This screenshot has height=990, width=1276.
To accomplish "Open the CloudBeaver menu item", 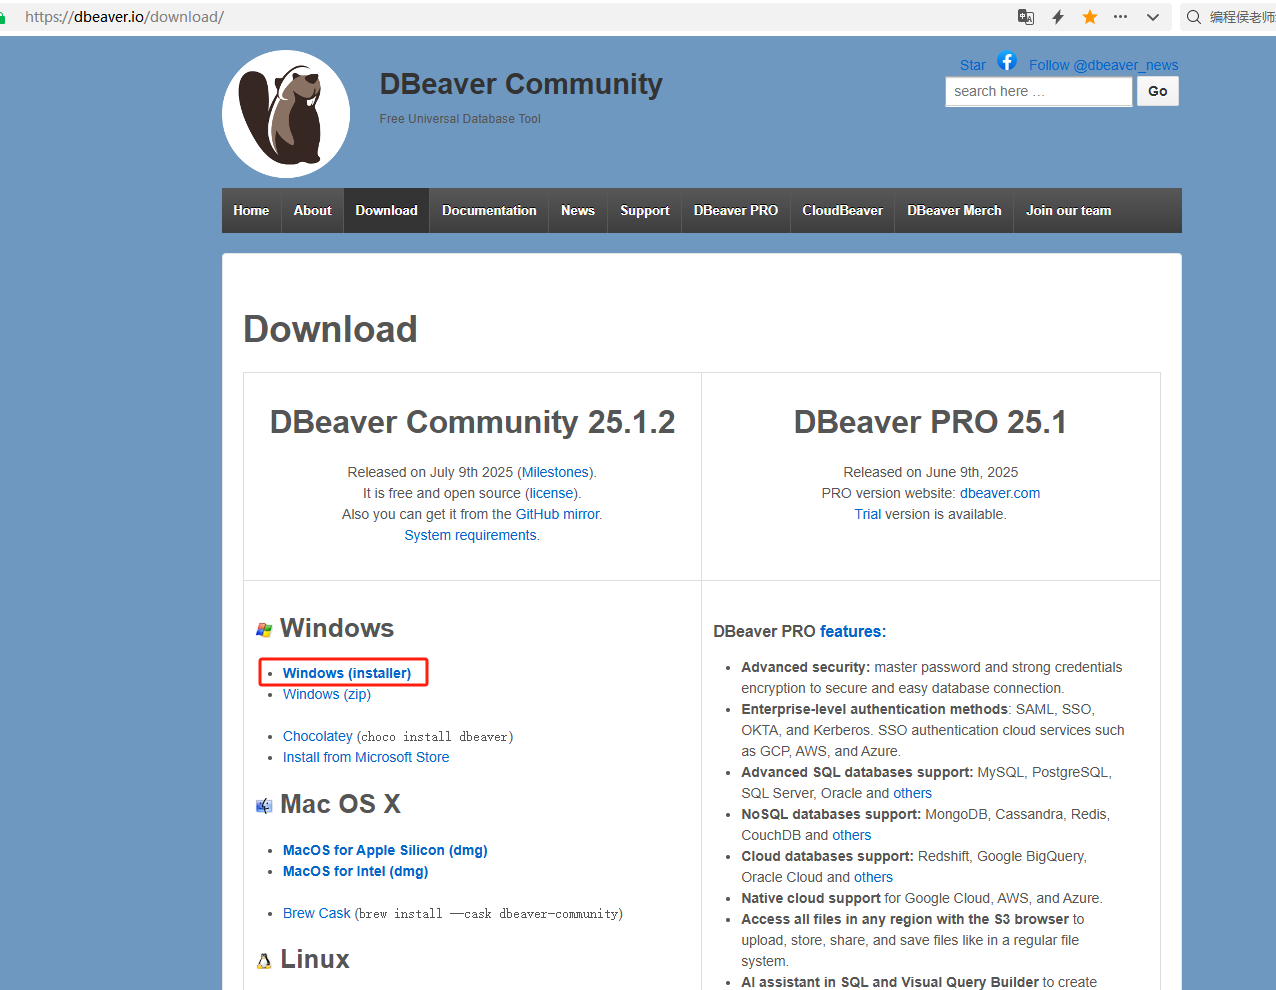I will (x=842, y=210).
